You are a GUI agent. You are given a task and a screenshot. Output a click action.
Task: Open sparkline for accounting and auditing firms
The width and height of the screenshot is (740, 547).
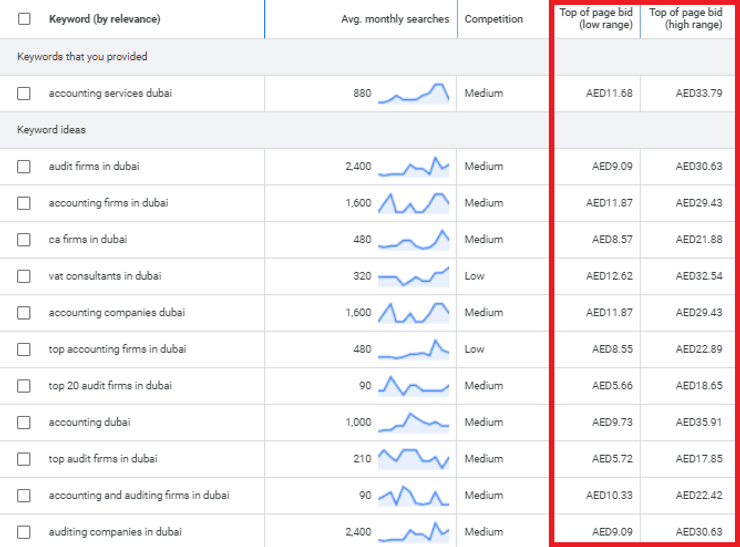[413, 495]
